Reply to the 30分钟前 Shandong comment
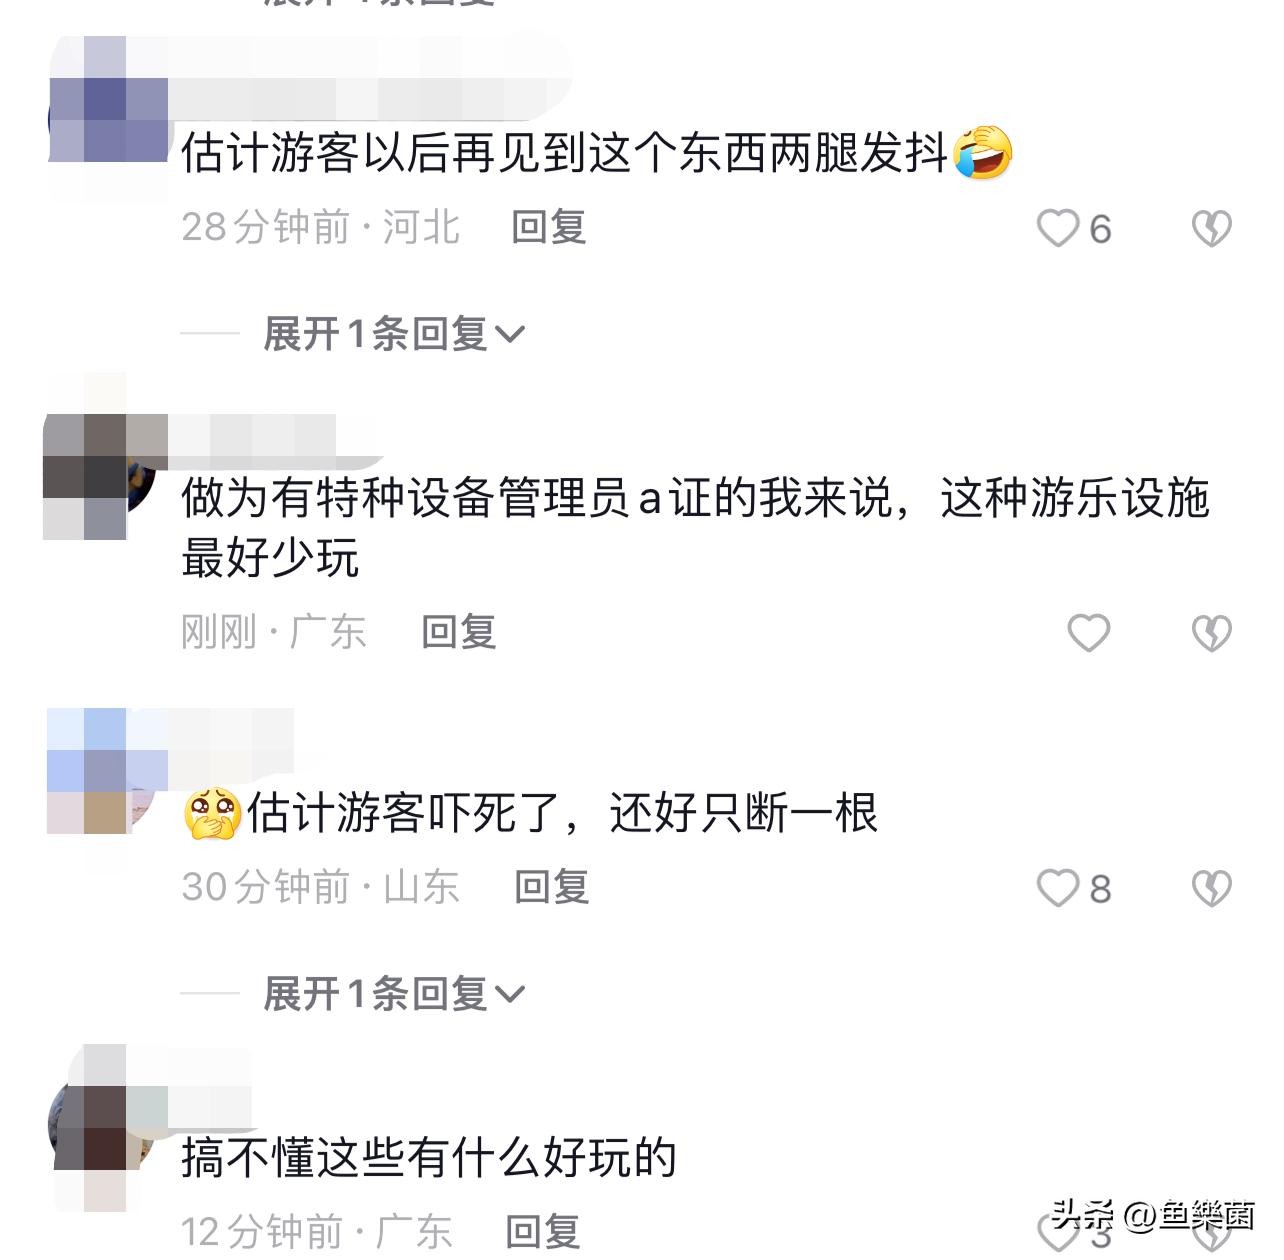1284x1260 pixels. (x=551, y=887)
